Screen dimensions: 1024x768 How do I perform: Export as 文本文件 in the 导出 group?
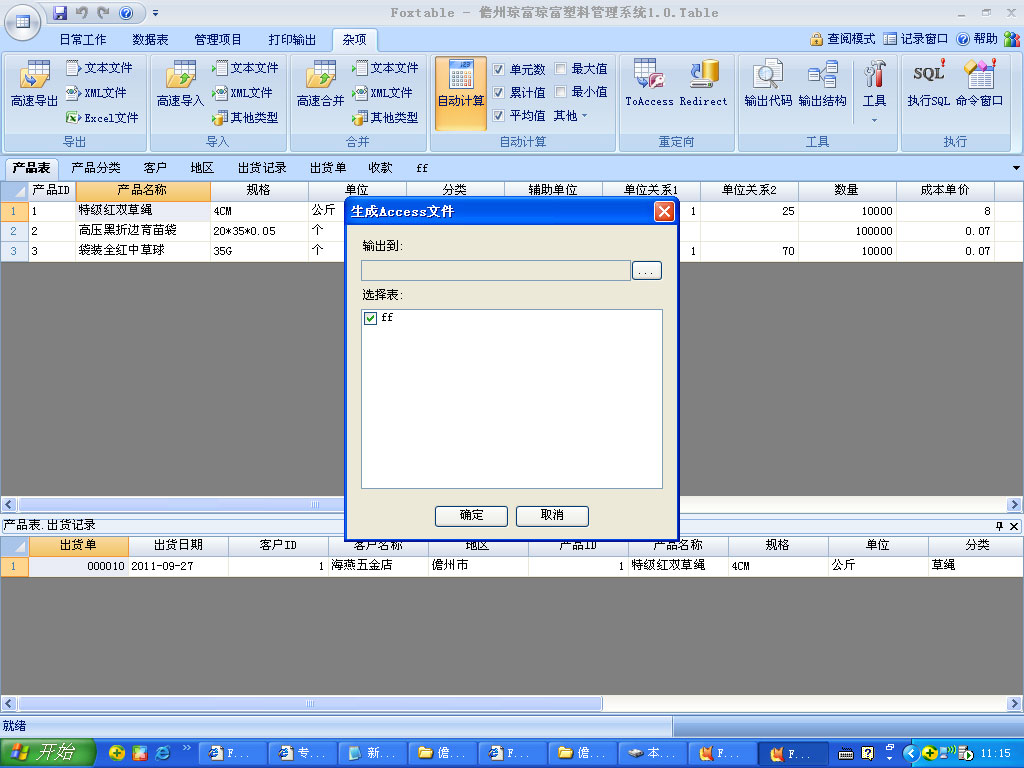pos(100,68)
